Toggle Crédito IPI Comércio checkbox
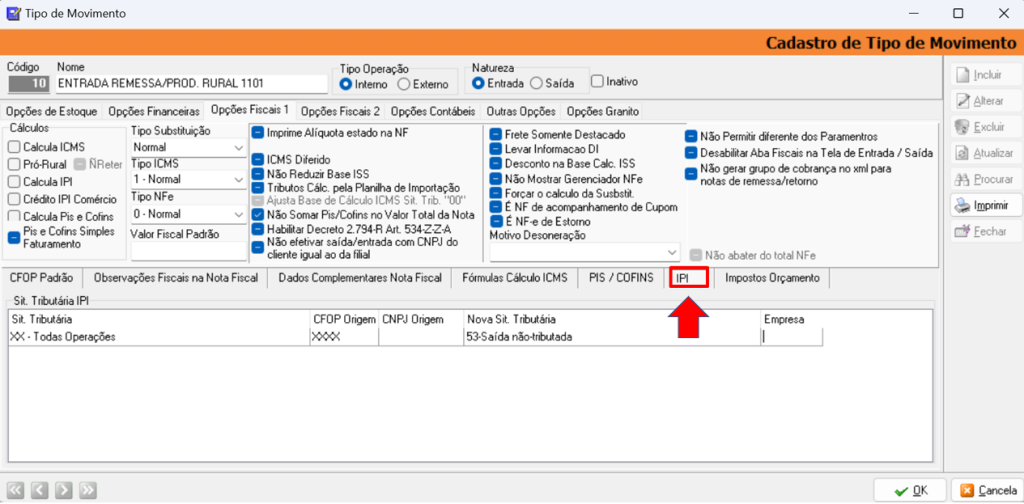 point(14,200)
